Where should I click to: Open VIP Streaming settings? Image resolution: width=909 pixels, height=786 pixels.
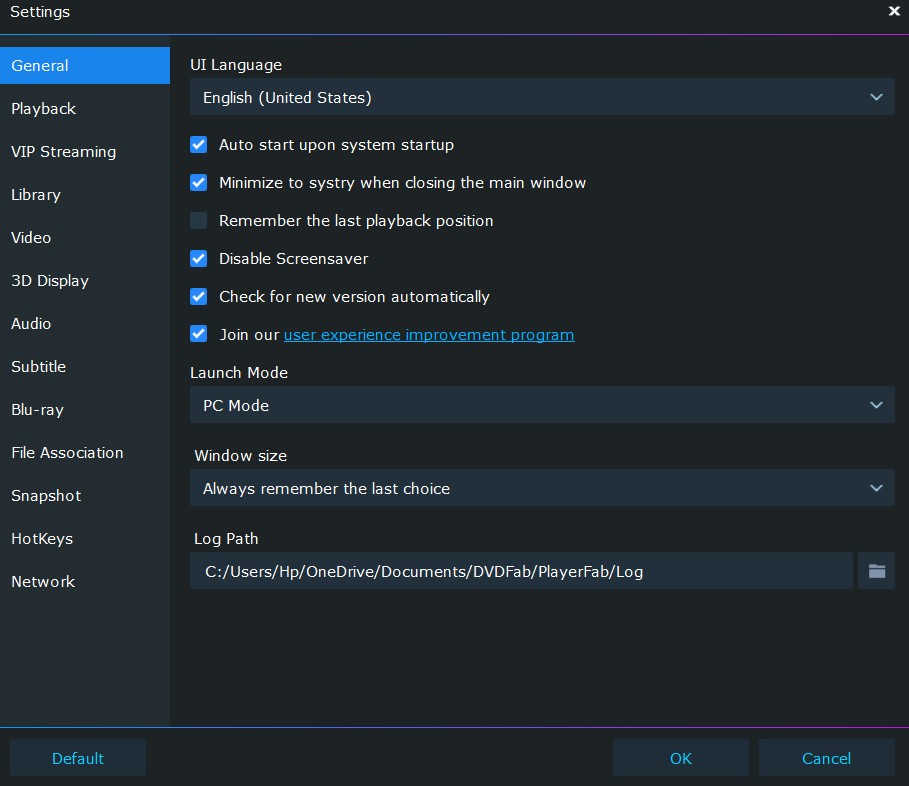pyautogui.click(x=85, y=151)
